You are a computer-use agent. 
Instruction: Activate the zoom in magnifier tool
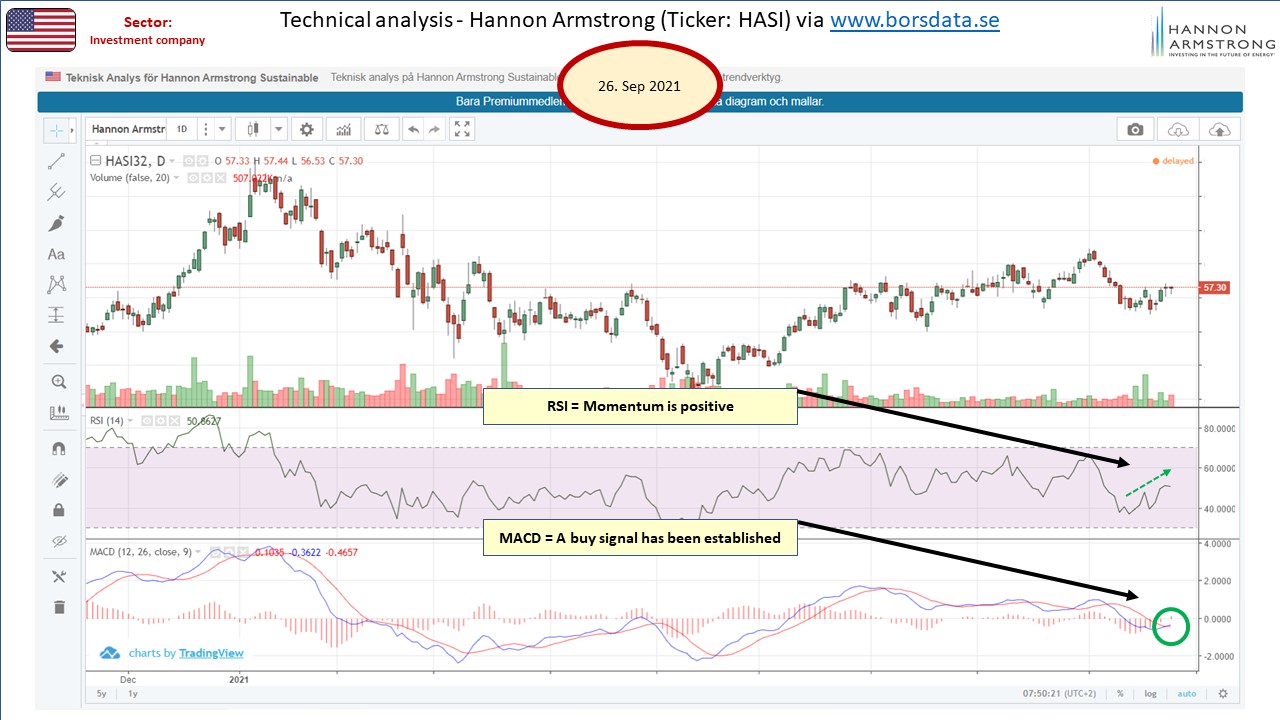tap(57, 381)
